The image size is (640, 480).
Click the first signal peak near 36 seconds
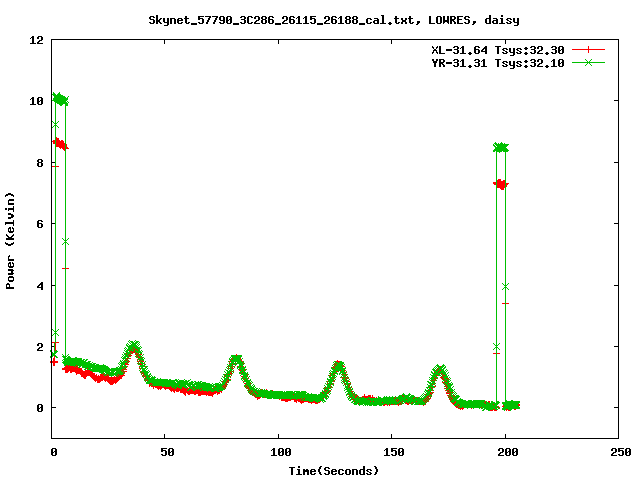coord(134,347)
